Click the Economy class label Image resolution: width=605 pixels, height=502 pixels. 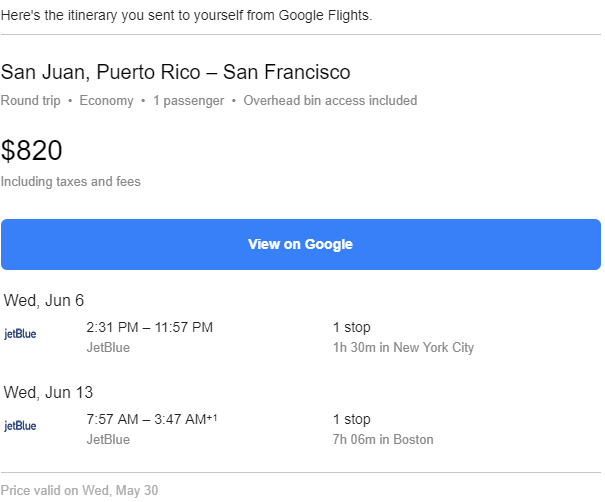(x=106, y=101)
